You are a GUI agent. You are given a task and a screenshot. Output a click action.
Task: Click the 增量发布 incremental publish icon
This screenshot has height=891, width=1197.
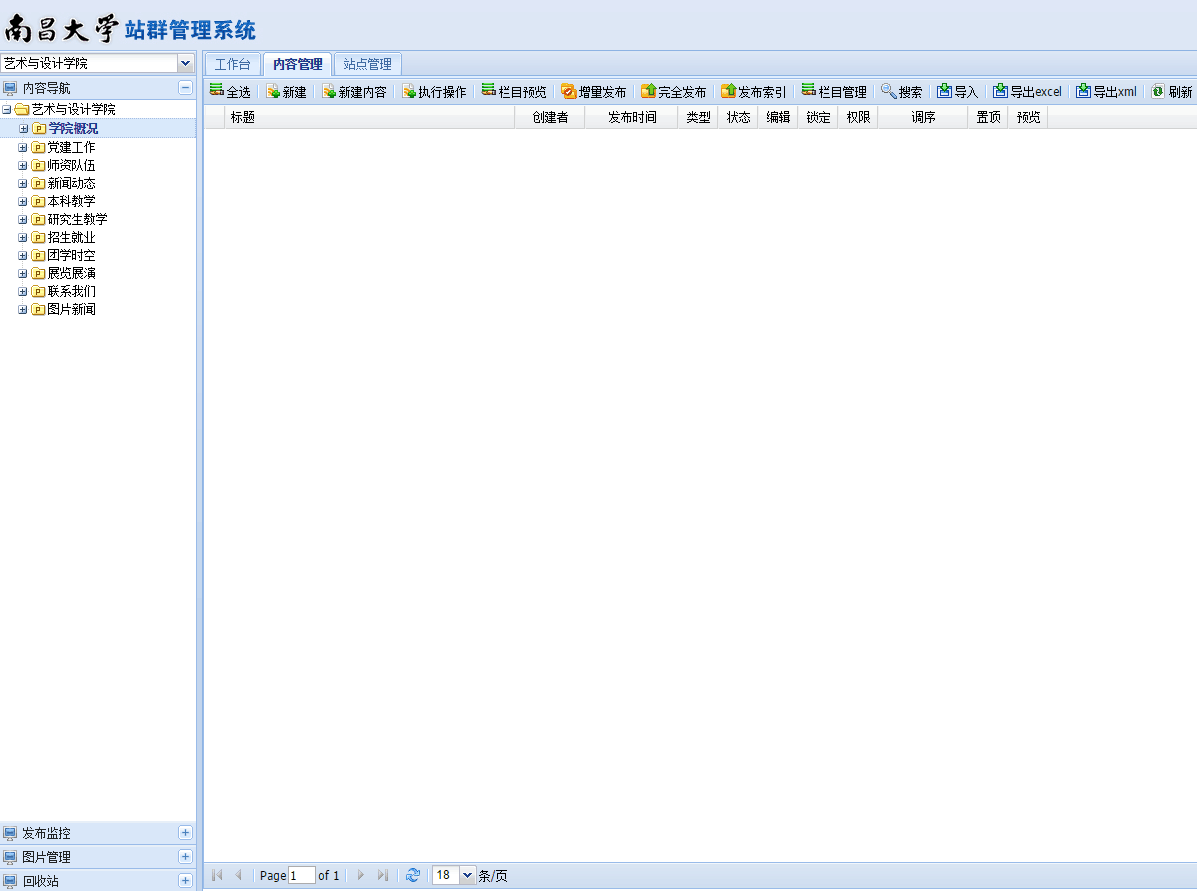(569, 91)
